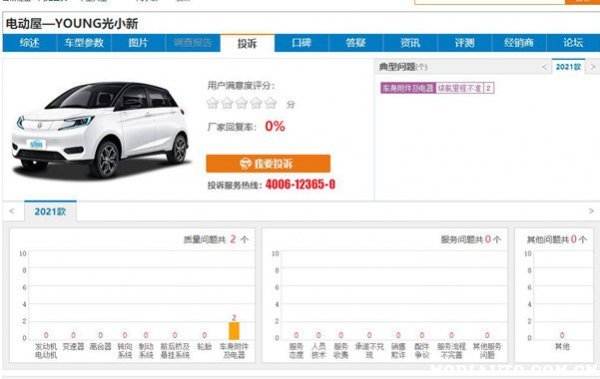600x379 pixels.
Task: Click hotline number 4006-12365-0
Action: tap(300, 185)
